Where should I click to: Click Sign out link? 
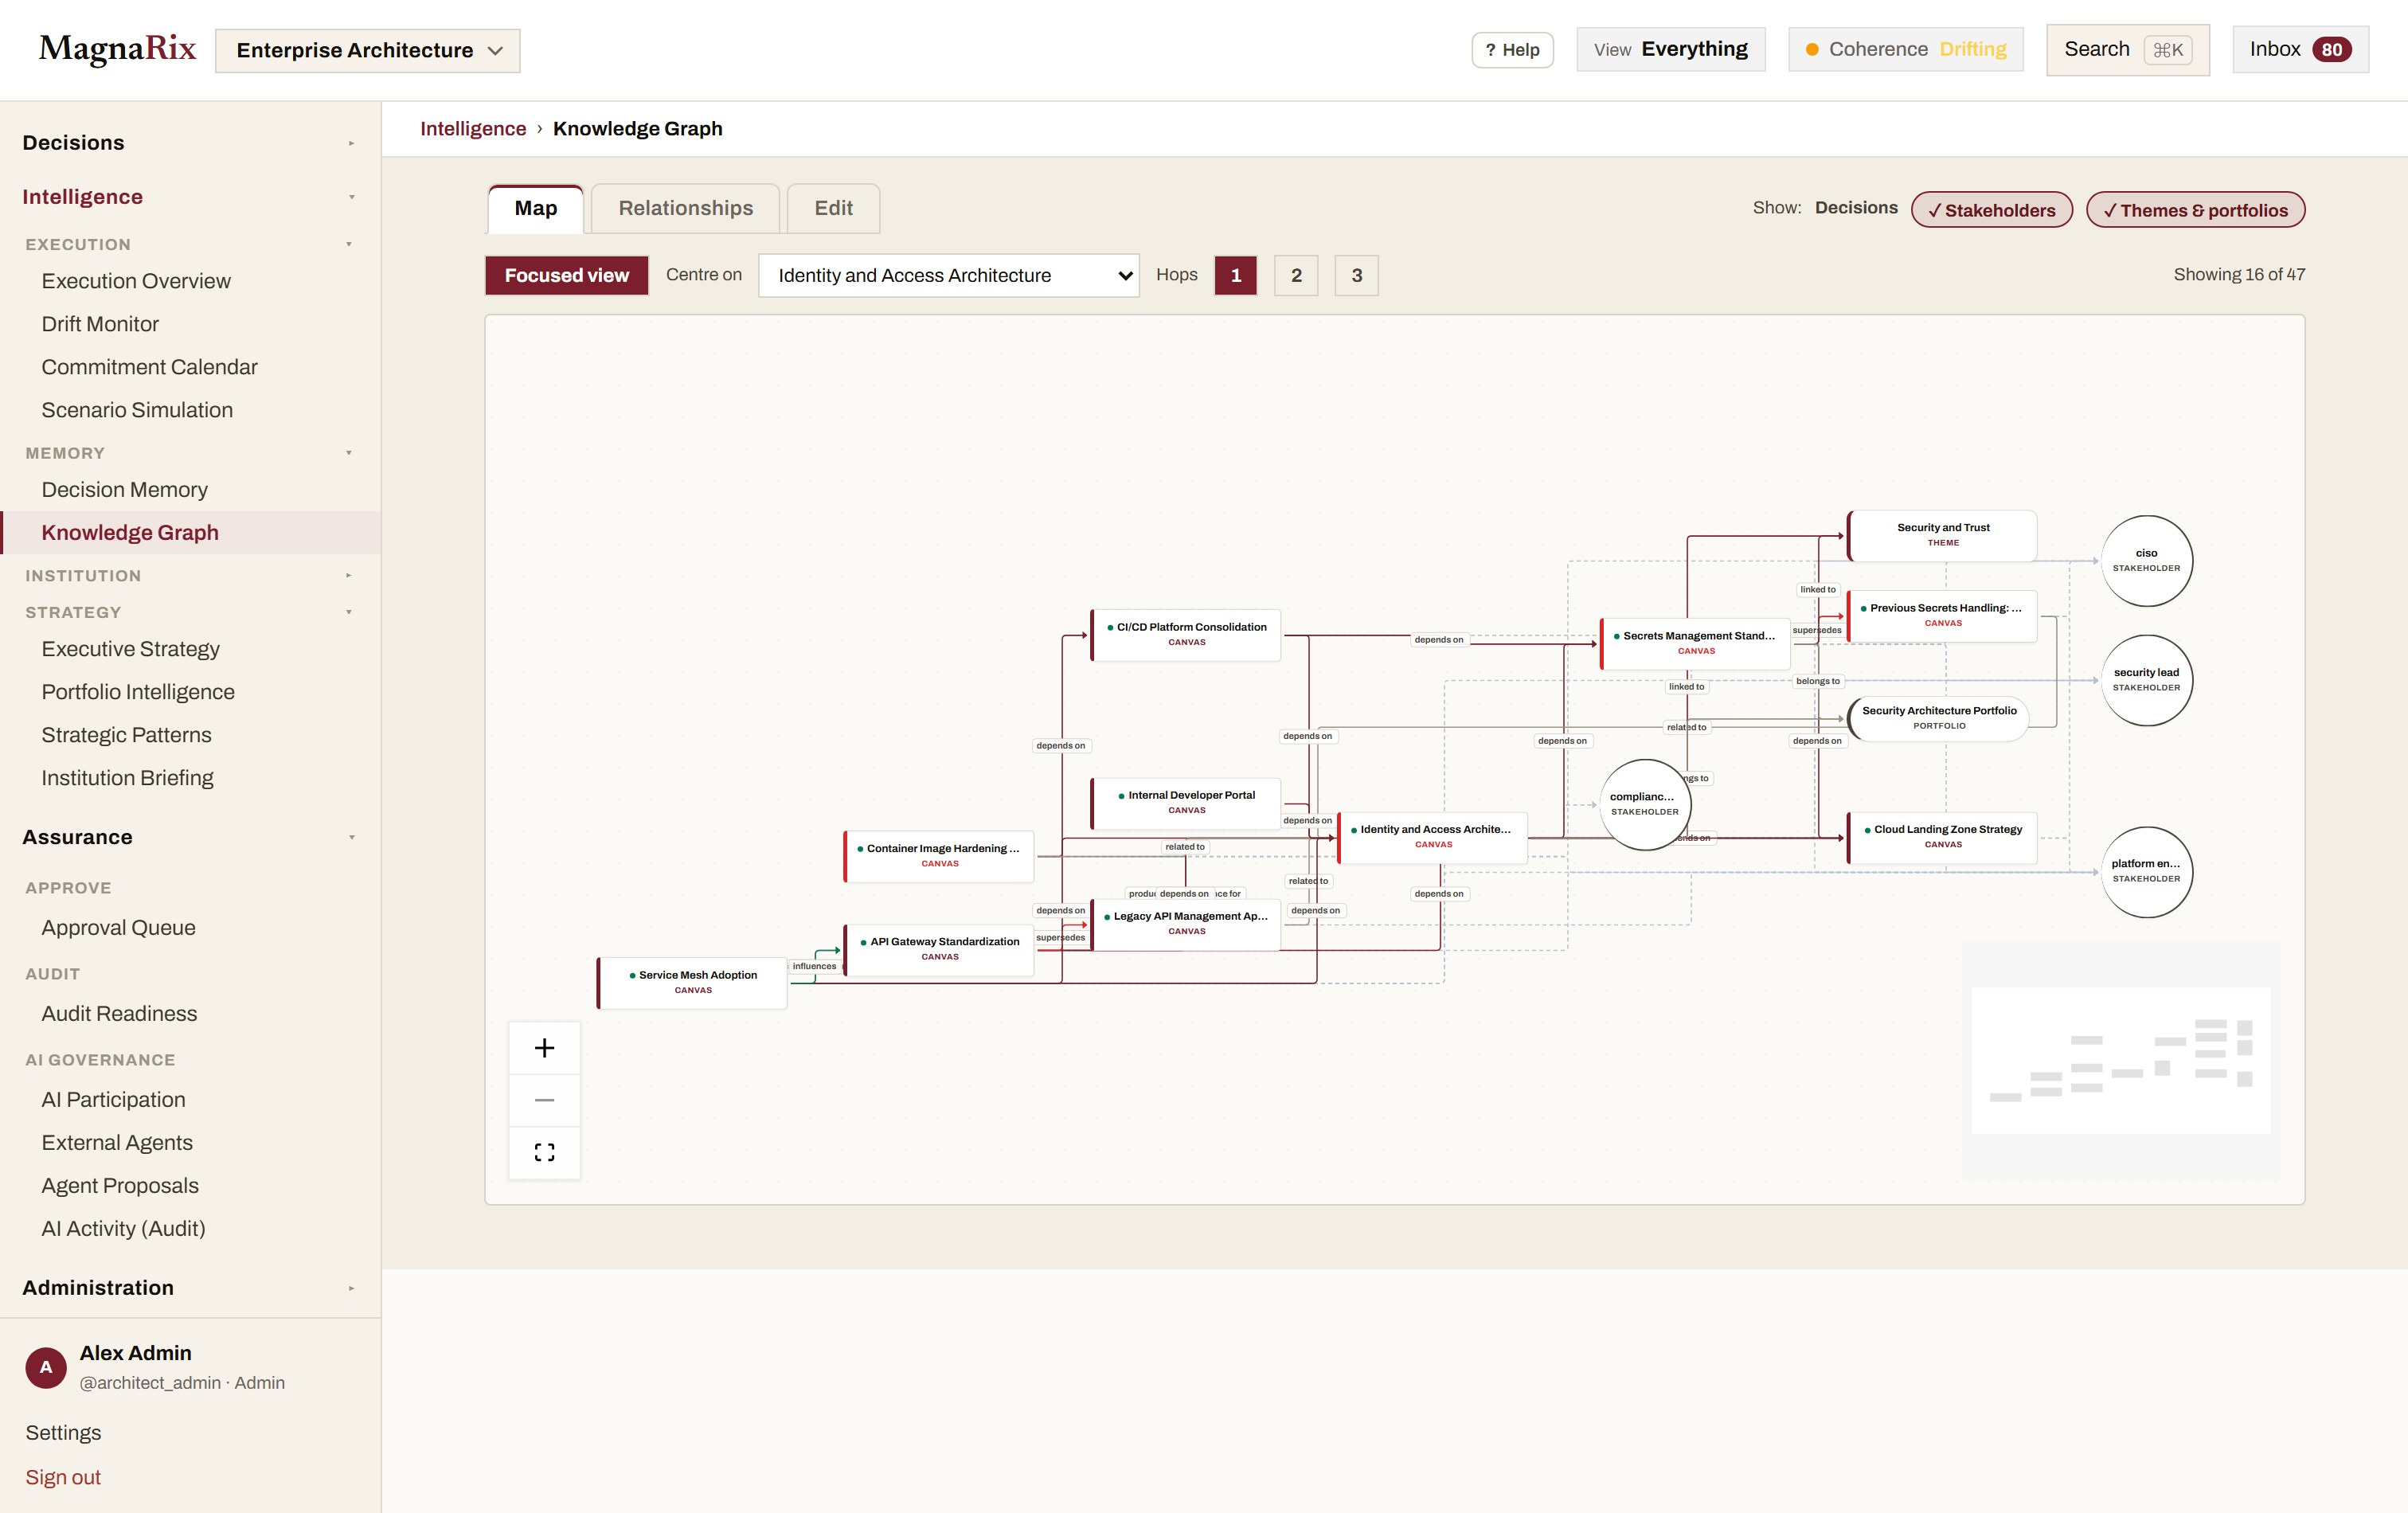pos(63,1477)
